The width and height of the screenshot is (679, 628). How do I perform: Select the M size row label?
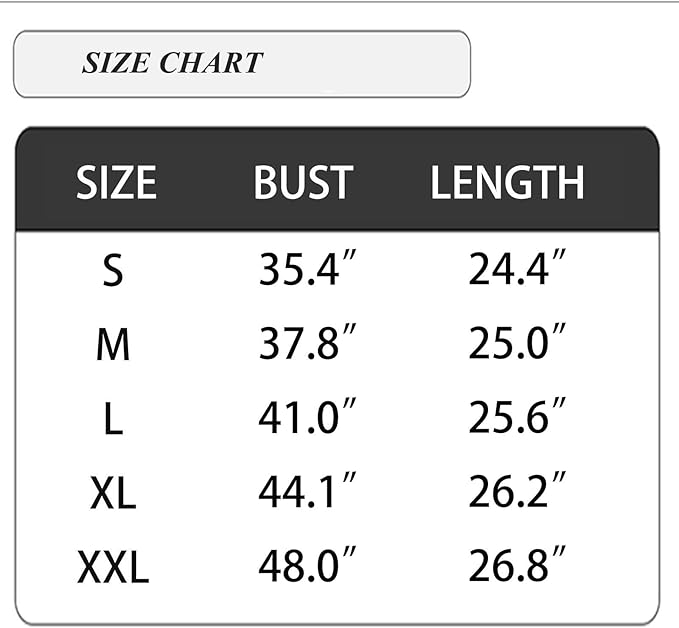coord(113,345)
